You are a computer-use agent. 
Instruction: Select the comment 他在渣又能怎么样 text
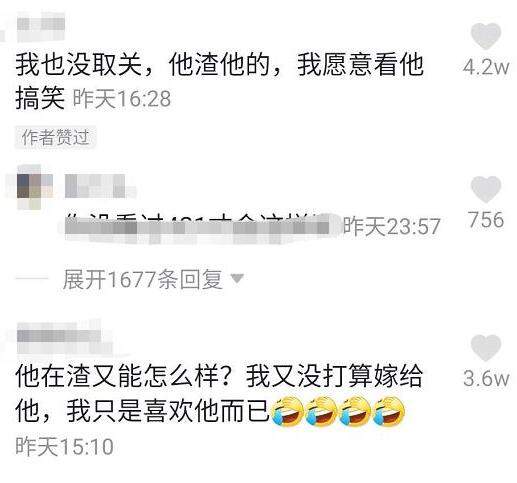pyautogui.click(x=116, y=377)
